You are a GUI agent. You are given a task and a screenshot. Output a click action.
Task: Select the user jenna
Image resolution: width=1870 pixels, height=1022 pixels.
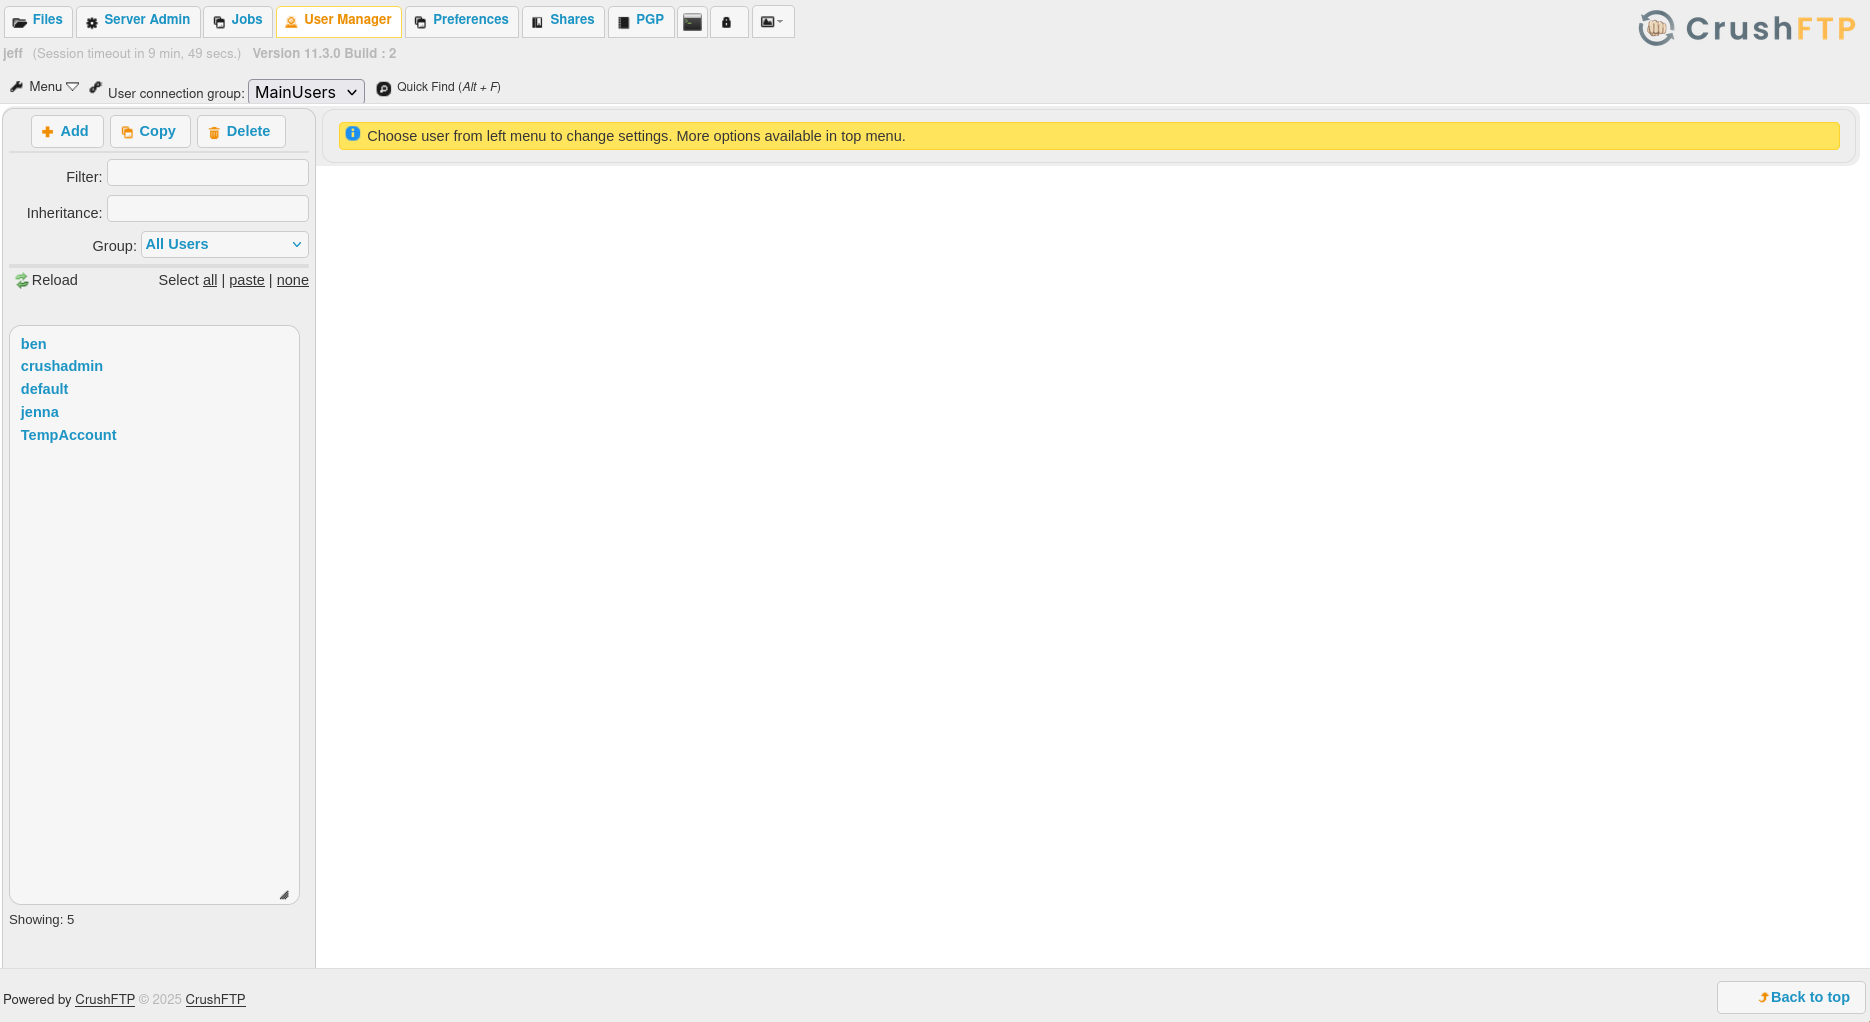[x=39, y=412]
